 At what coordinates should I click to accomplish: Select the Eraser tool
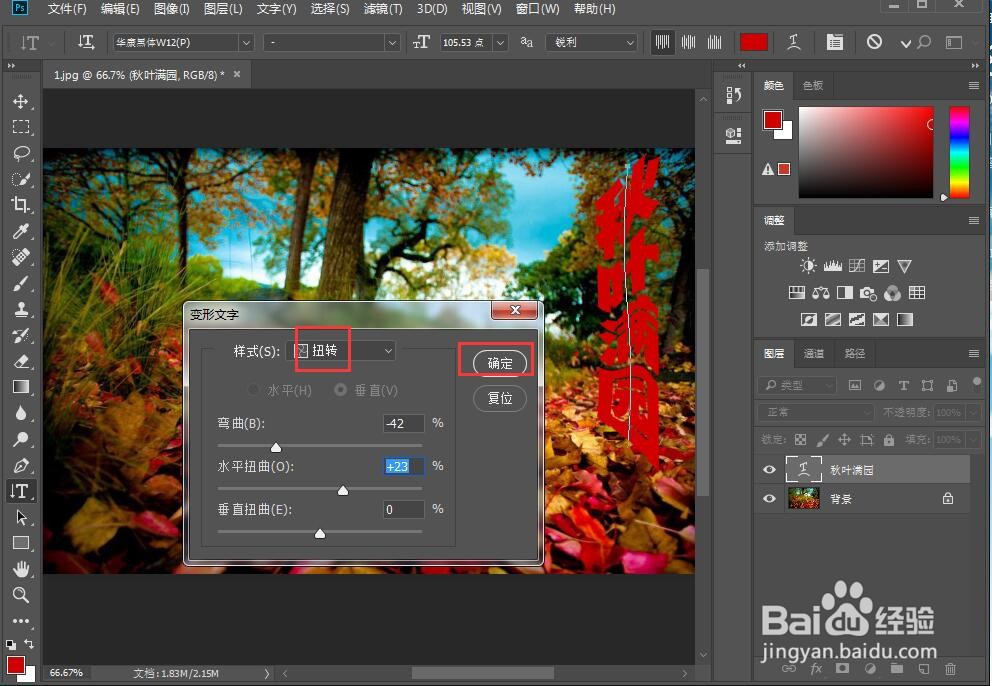point(21,361)
